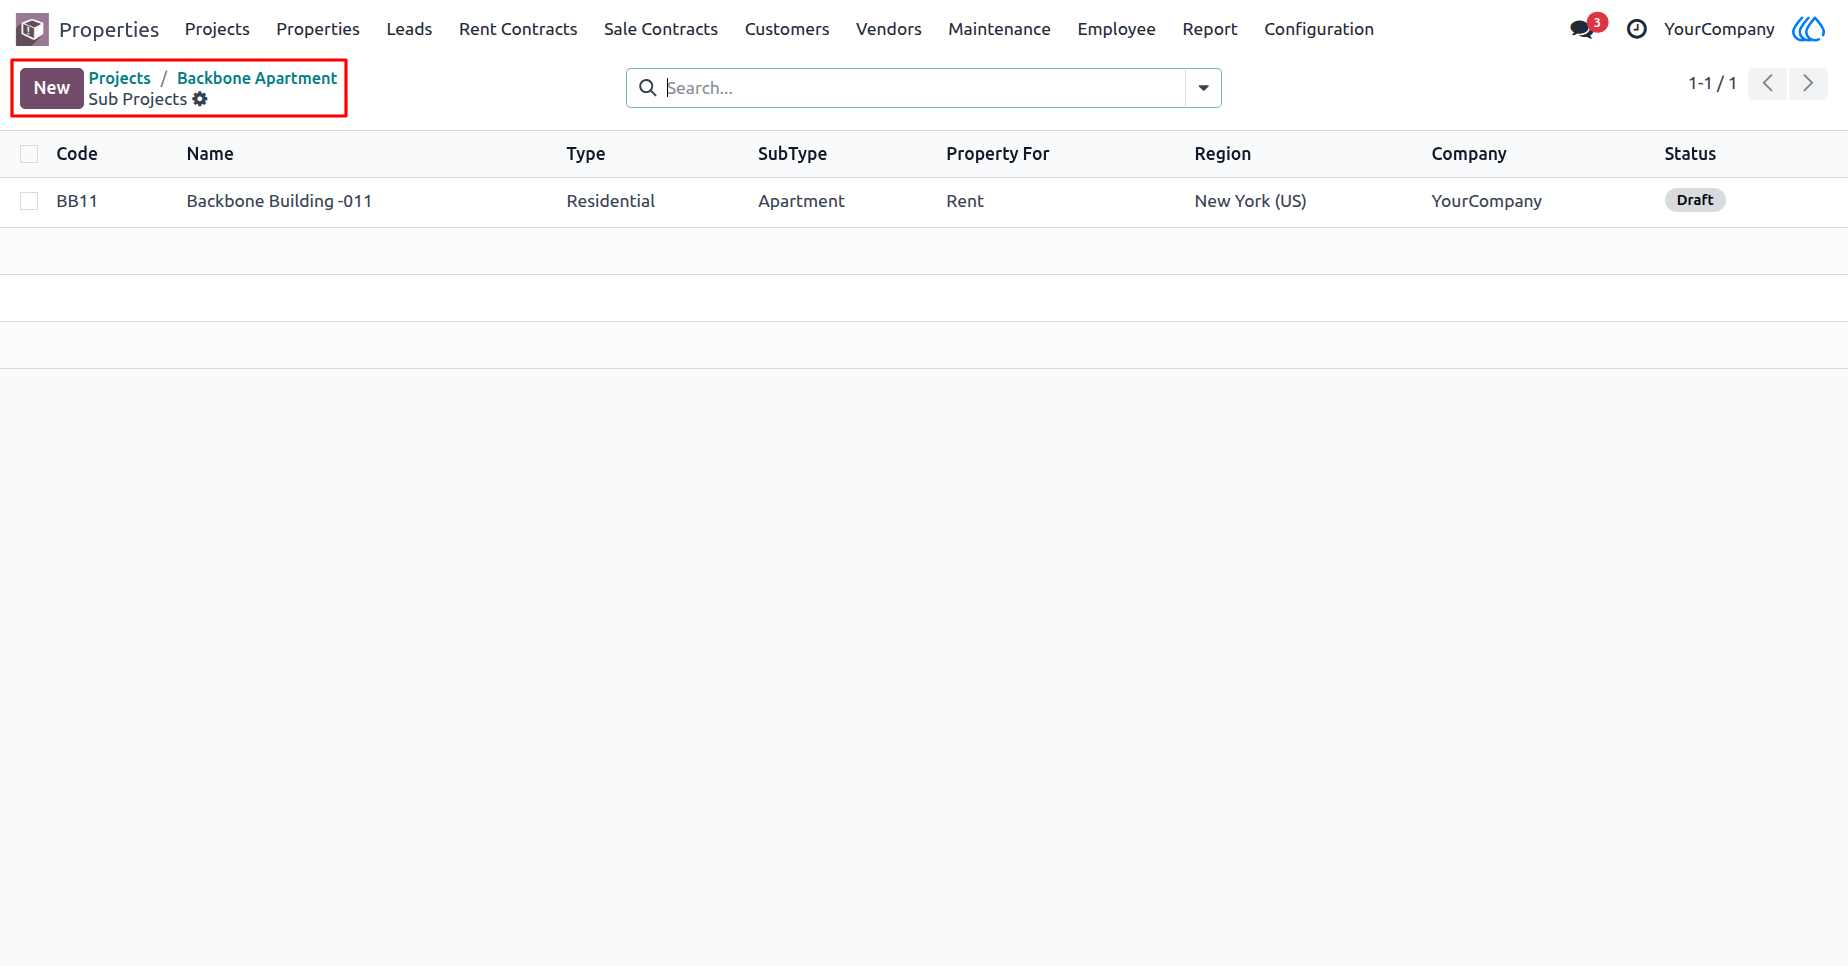Open the Leads menu
Image resolution: width=1848 pixels, height=966 pixels.
tap(409, 29)
